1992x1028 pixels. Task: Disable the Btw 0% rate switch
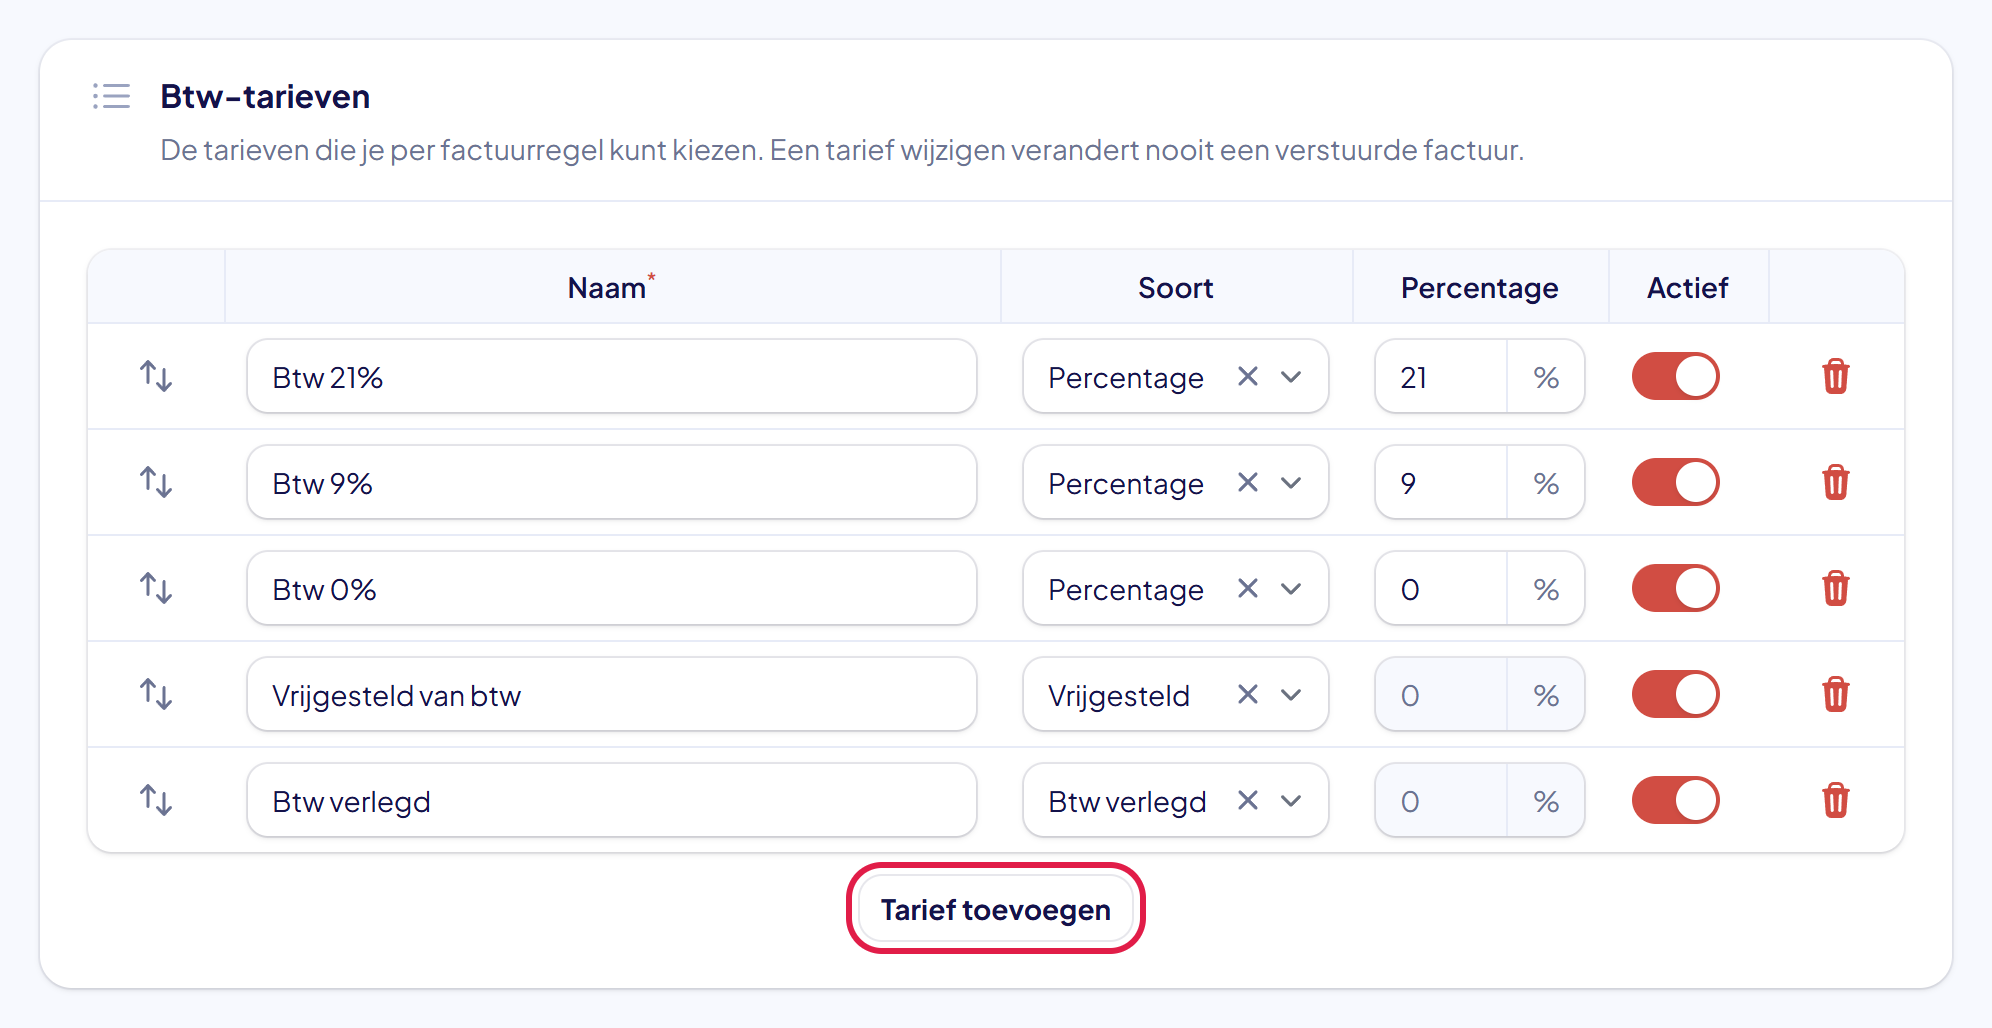[1676, 589]
